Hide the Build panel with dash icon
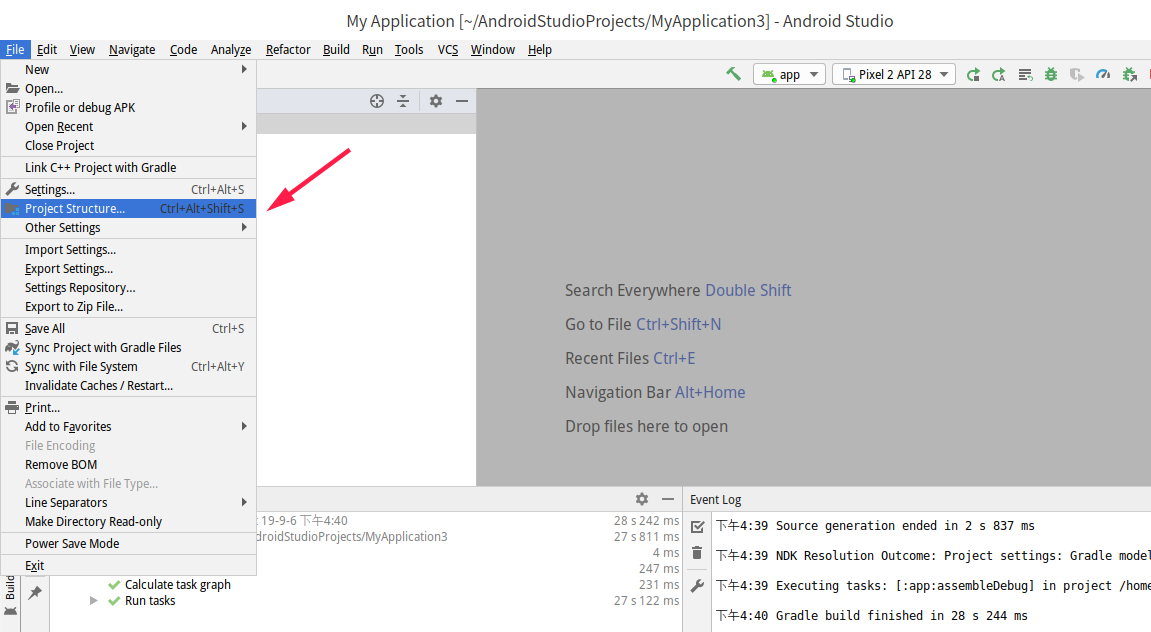Screen dimensions: 1151x632 tap(668, 499)
